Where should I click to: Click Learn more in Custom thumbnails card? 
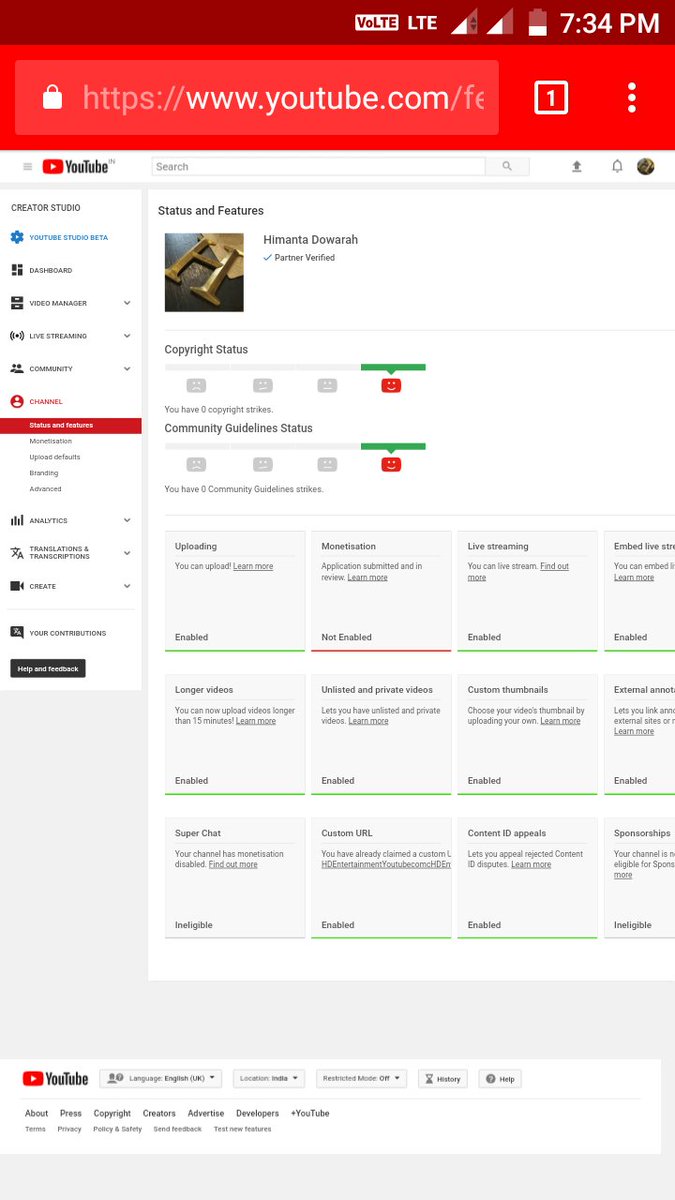coord(560,721)
